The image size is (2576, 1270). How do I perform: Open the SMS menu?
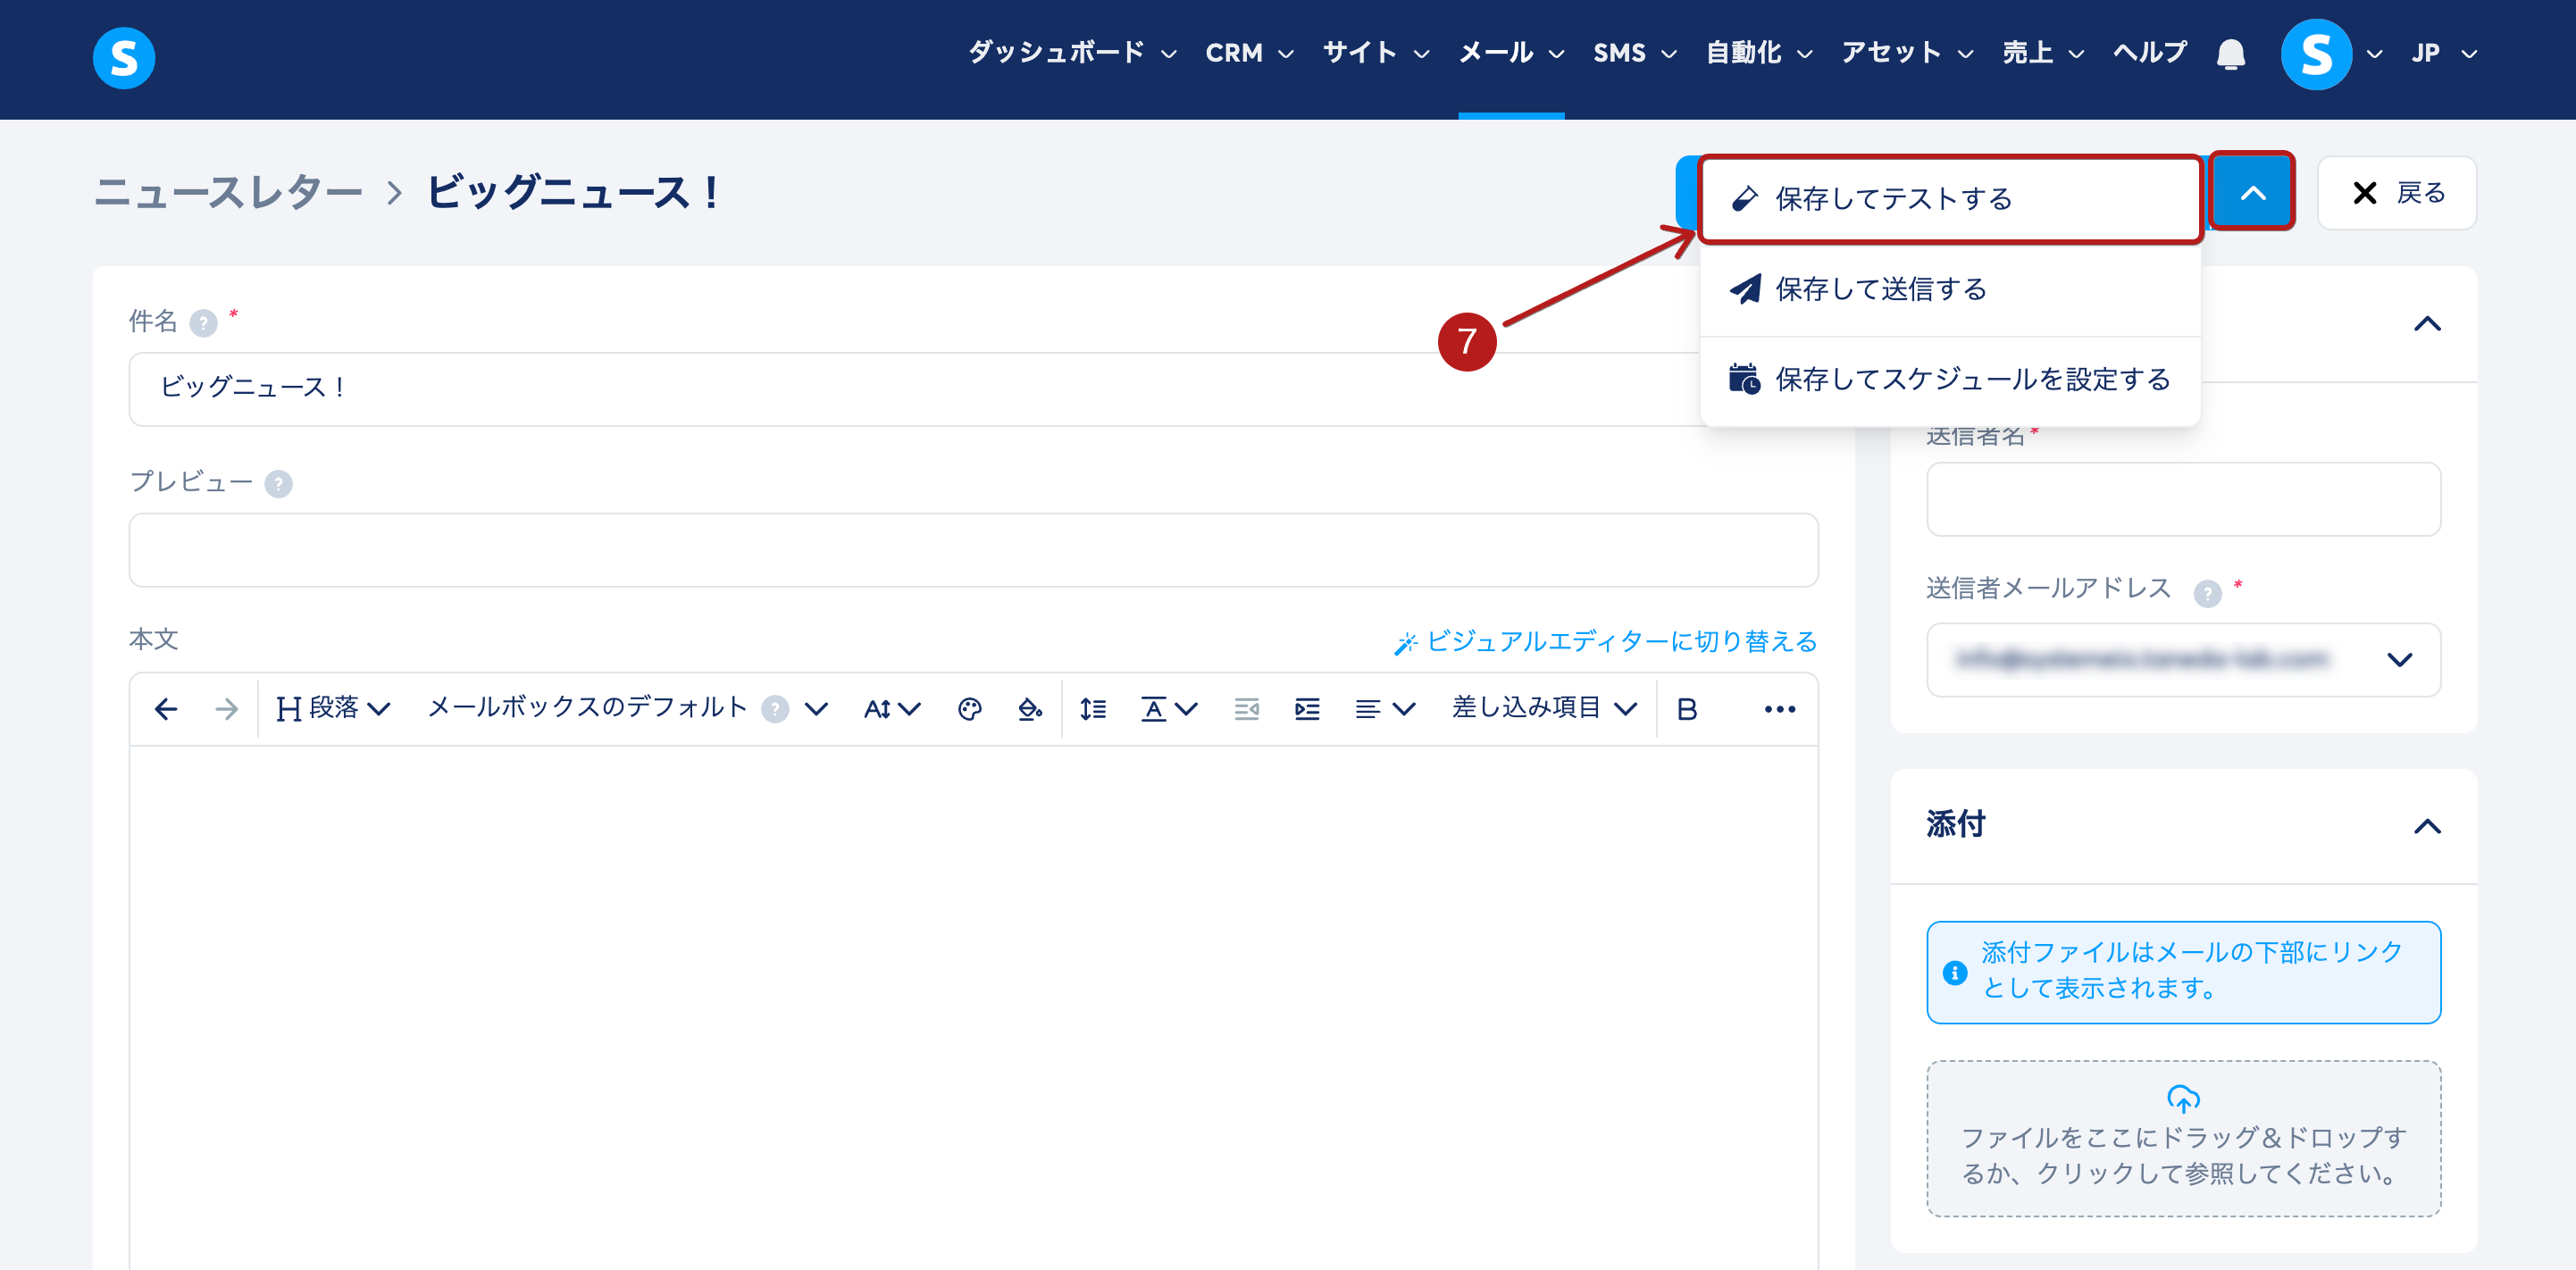click(1634, 54)
